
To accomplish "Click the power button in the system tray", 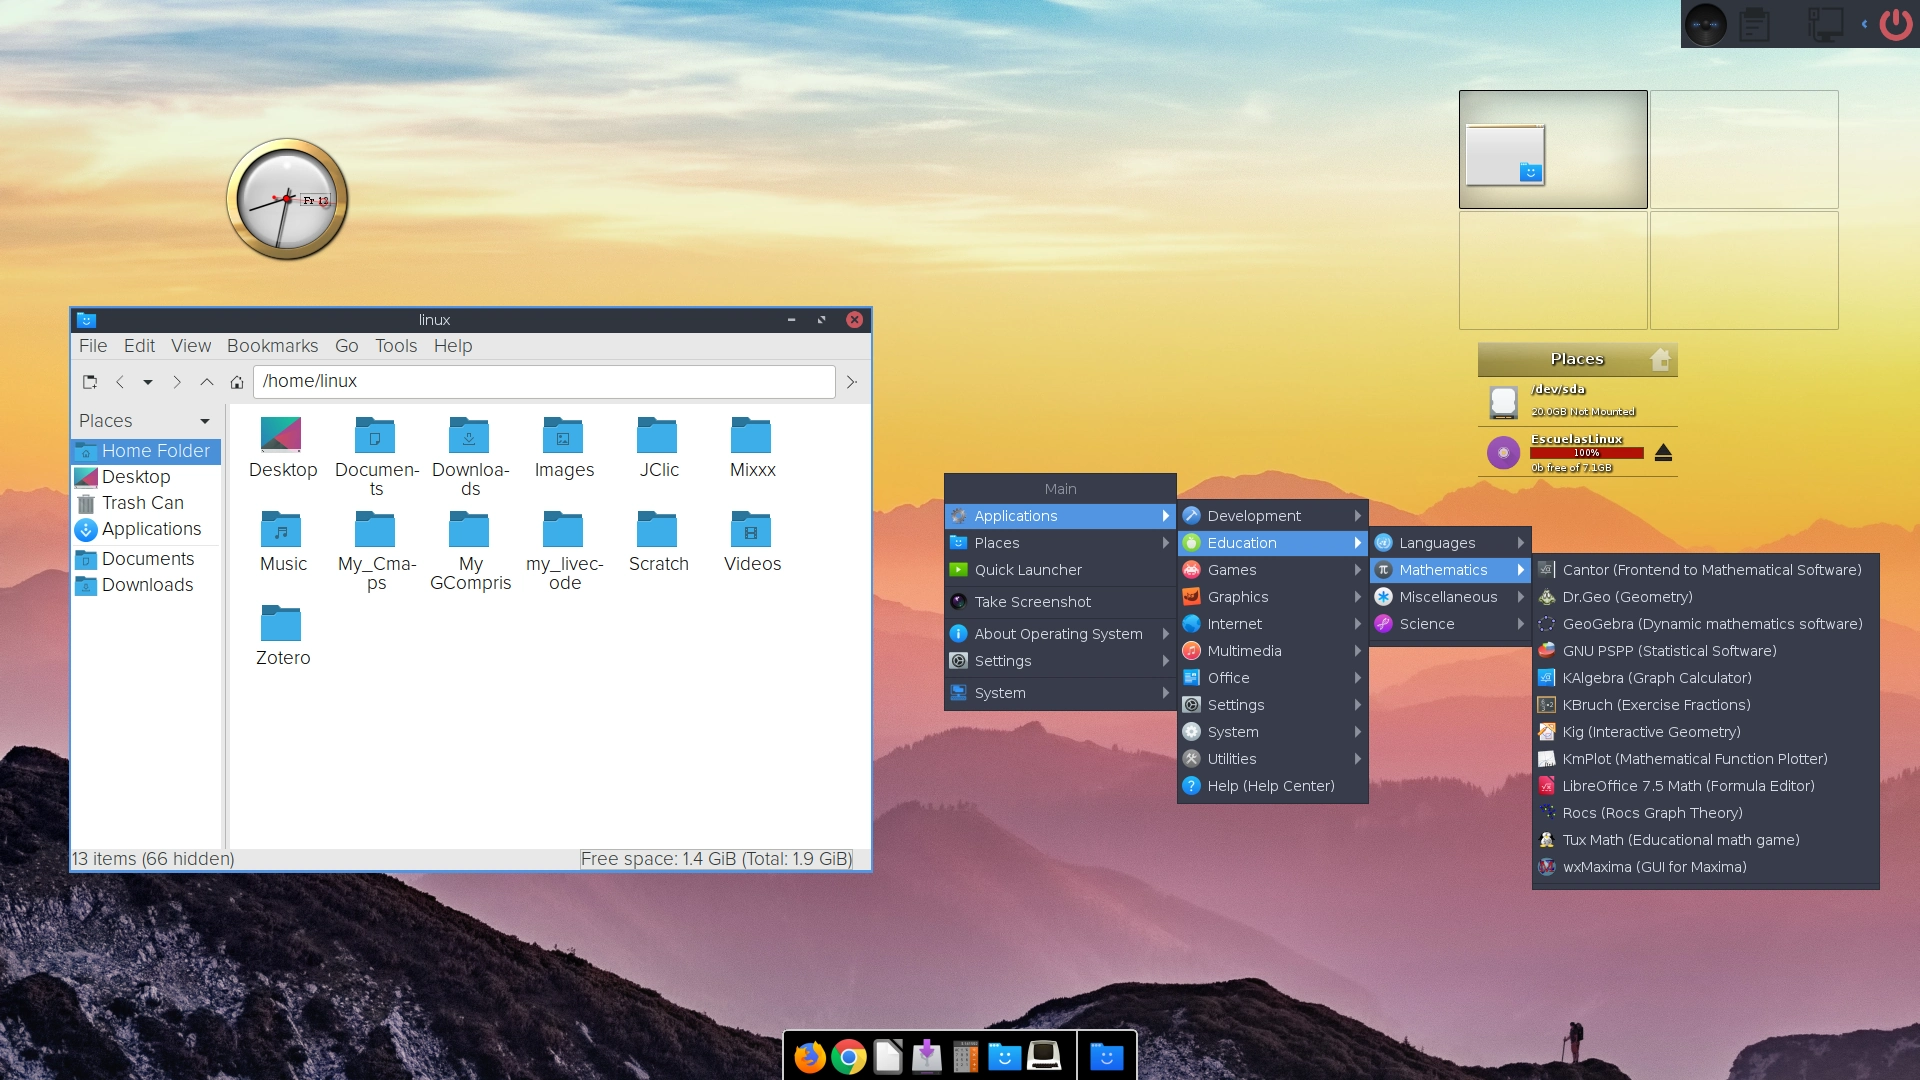I will click(x=1895, y=24).
